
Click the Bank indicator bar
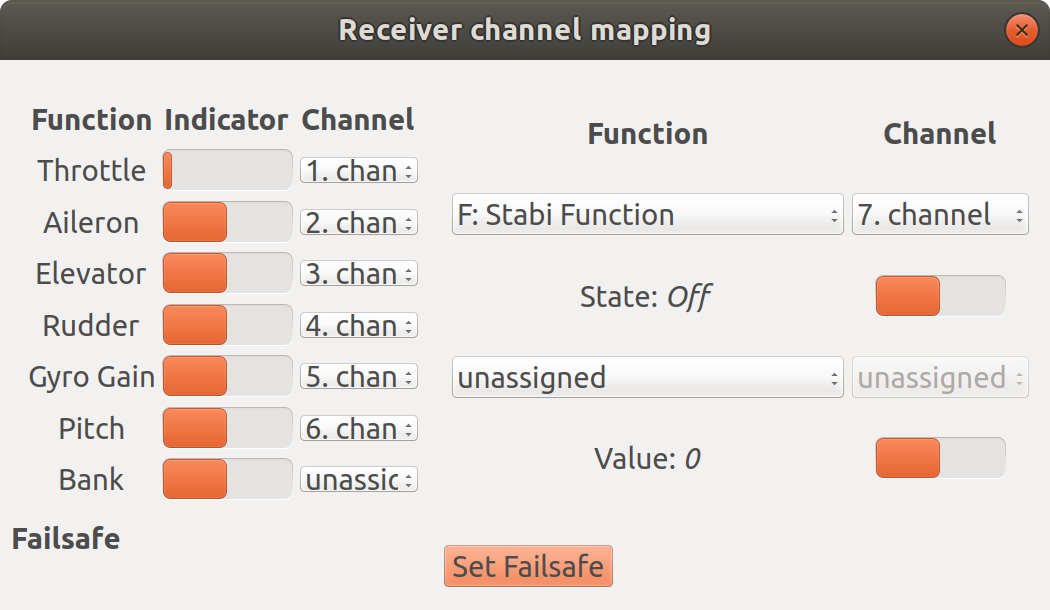(x=227, y=480)
